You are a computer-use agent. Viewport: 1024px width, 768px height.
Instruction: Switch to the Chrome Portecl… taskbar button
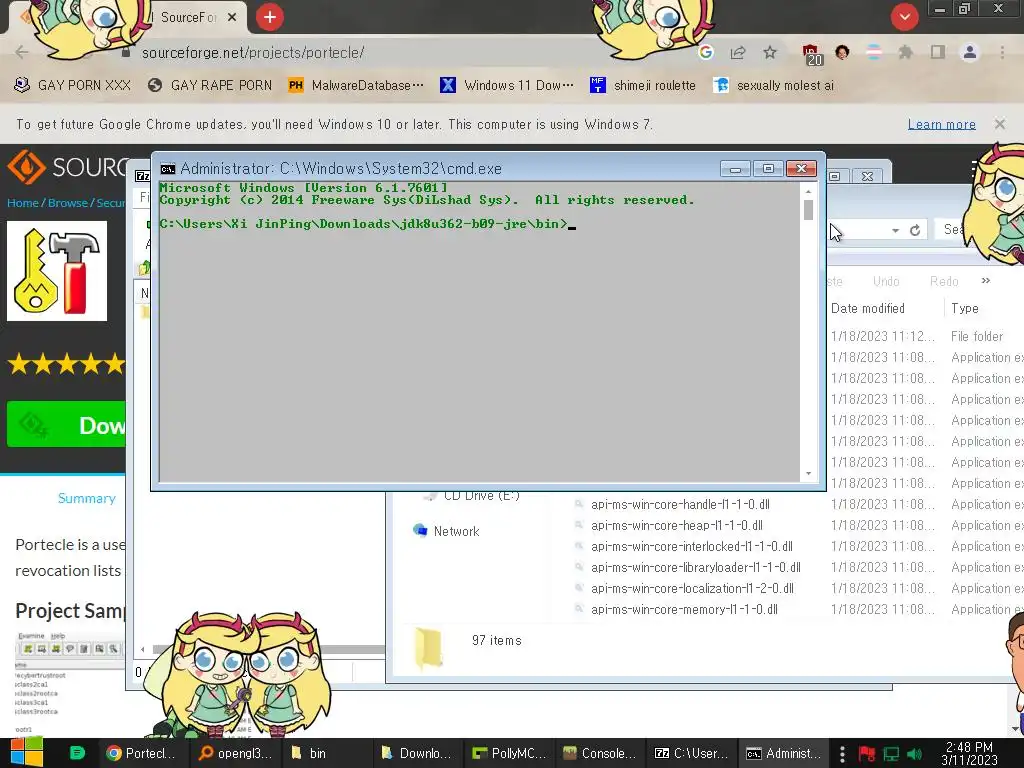point(141,753)
